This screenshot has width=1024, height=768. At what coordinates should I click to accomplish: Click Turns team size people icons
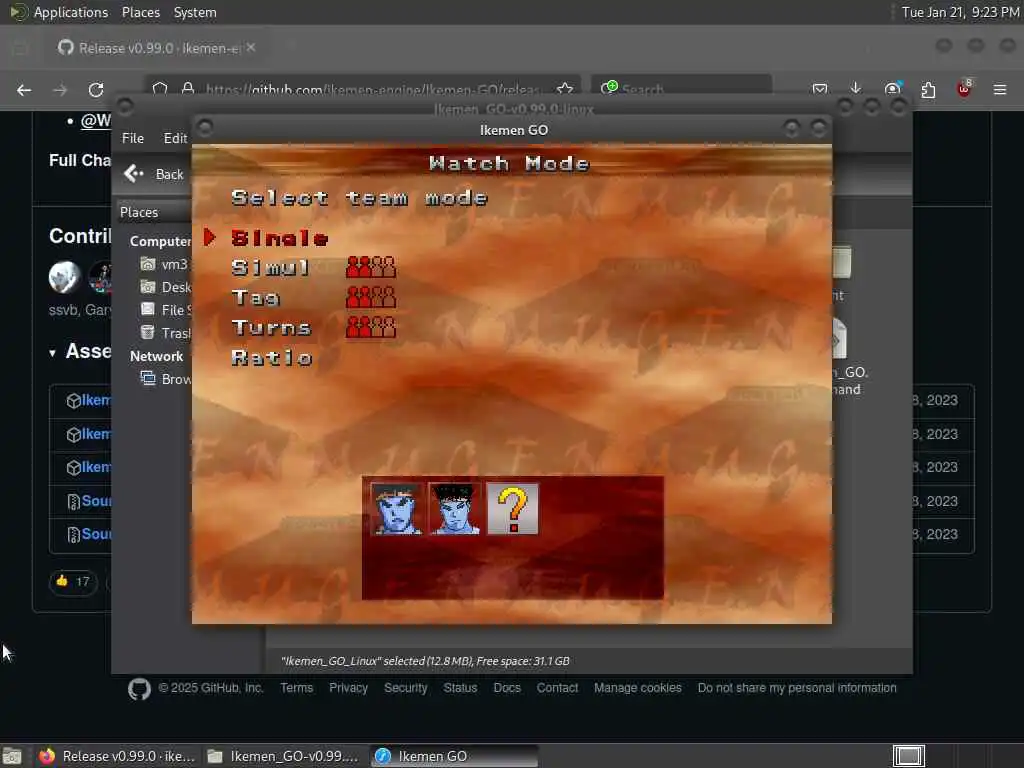point(371,327)
